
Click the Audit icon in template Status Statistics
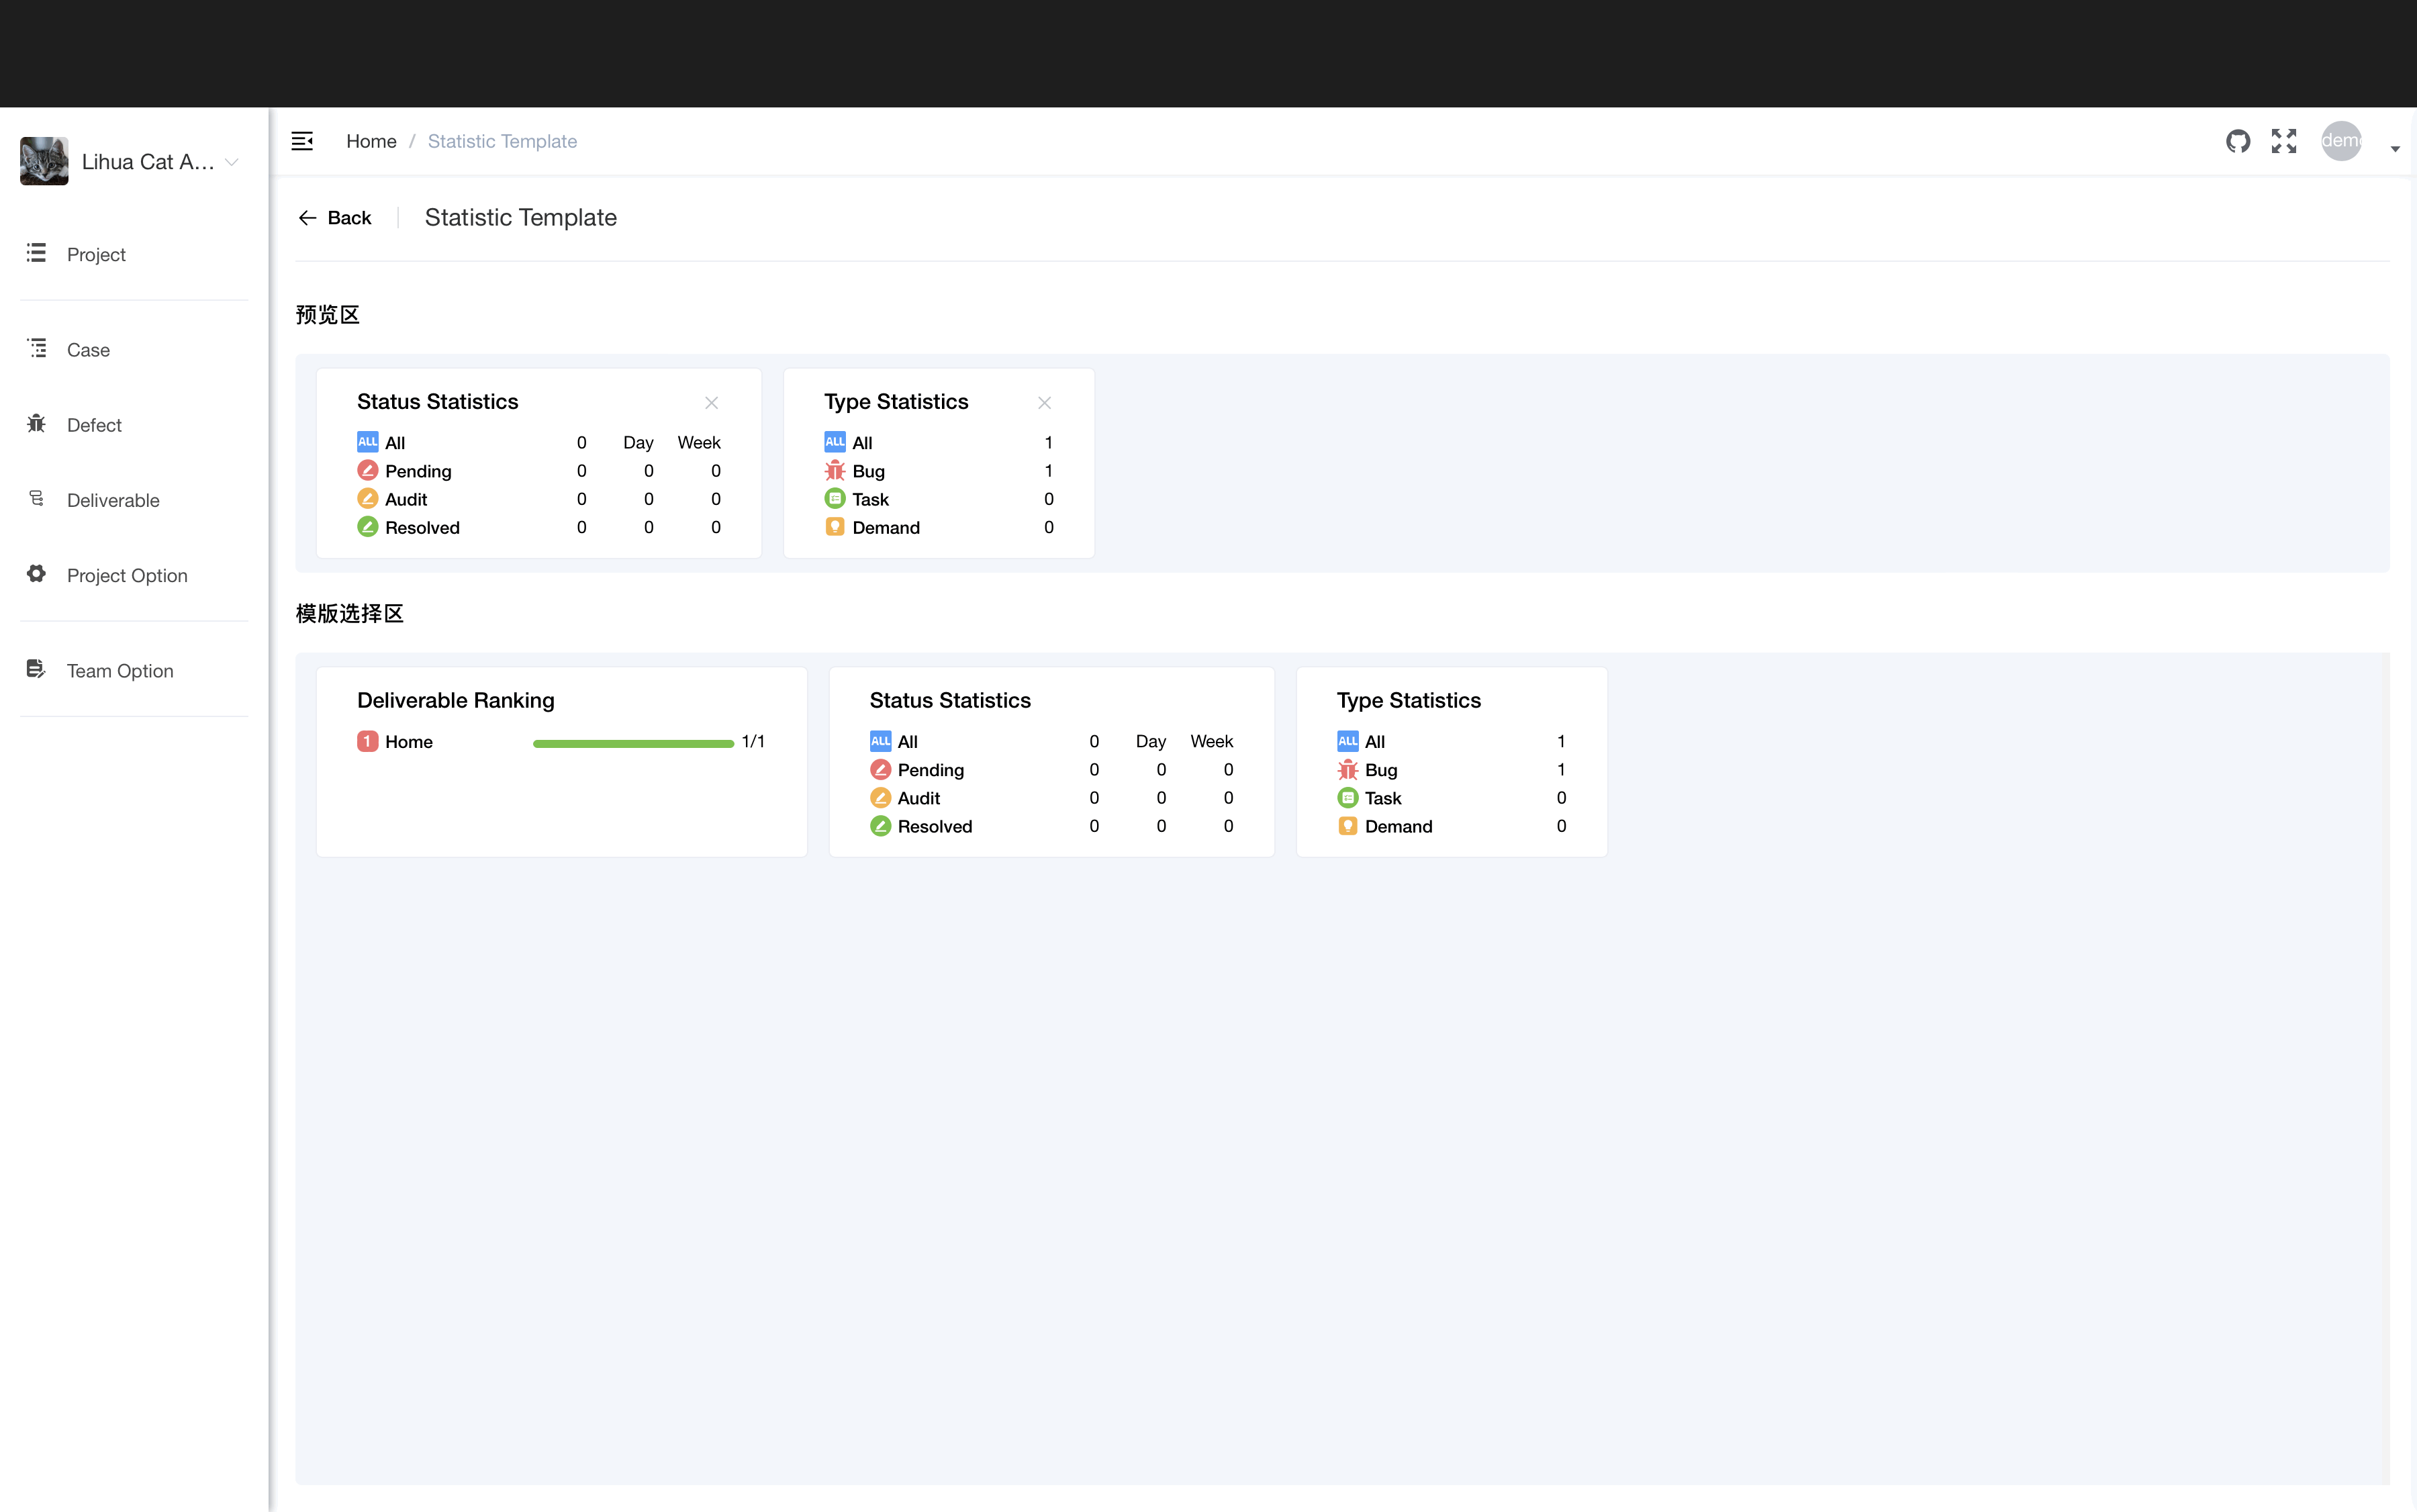tap(880, 797)
